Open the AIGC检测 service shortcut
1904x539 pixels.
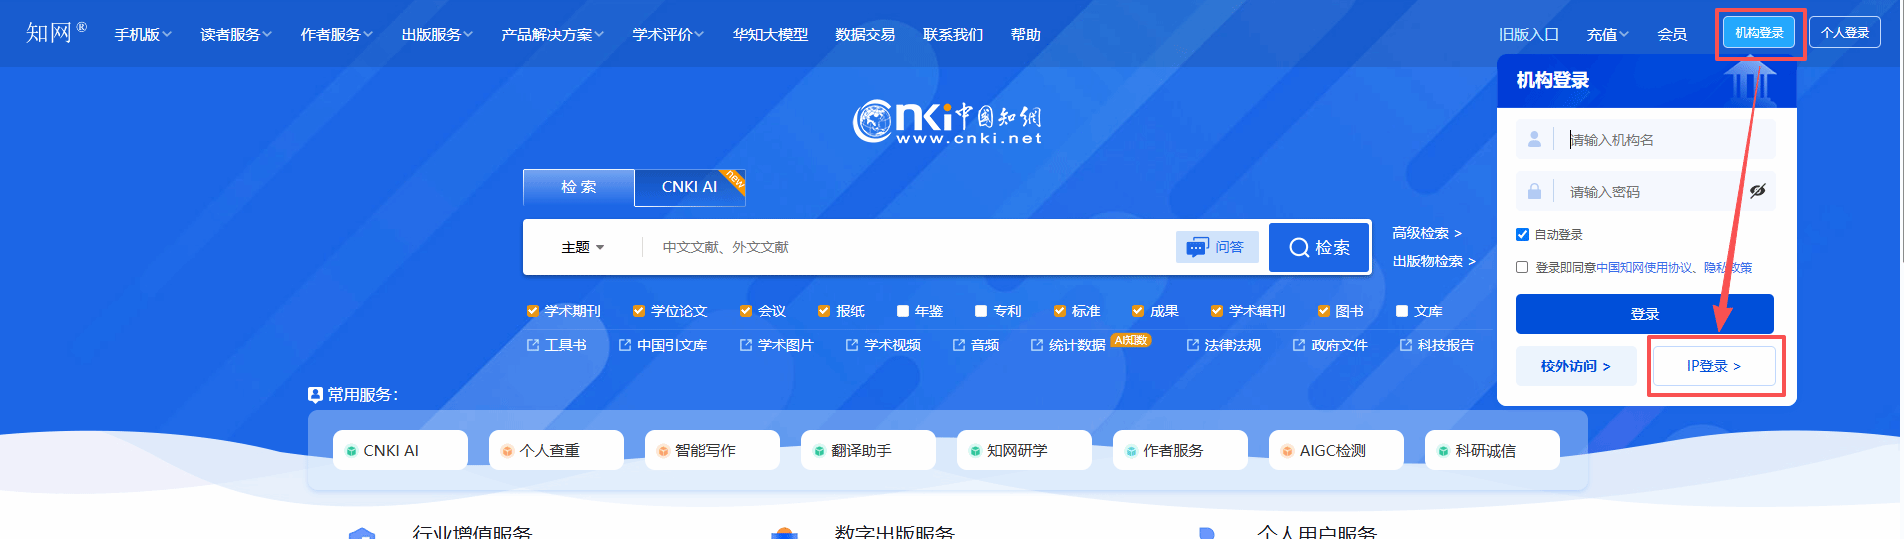(x=1336, y=450)
